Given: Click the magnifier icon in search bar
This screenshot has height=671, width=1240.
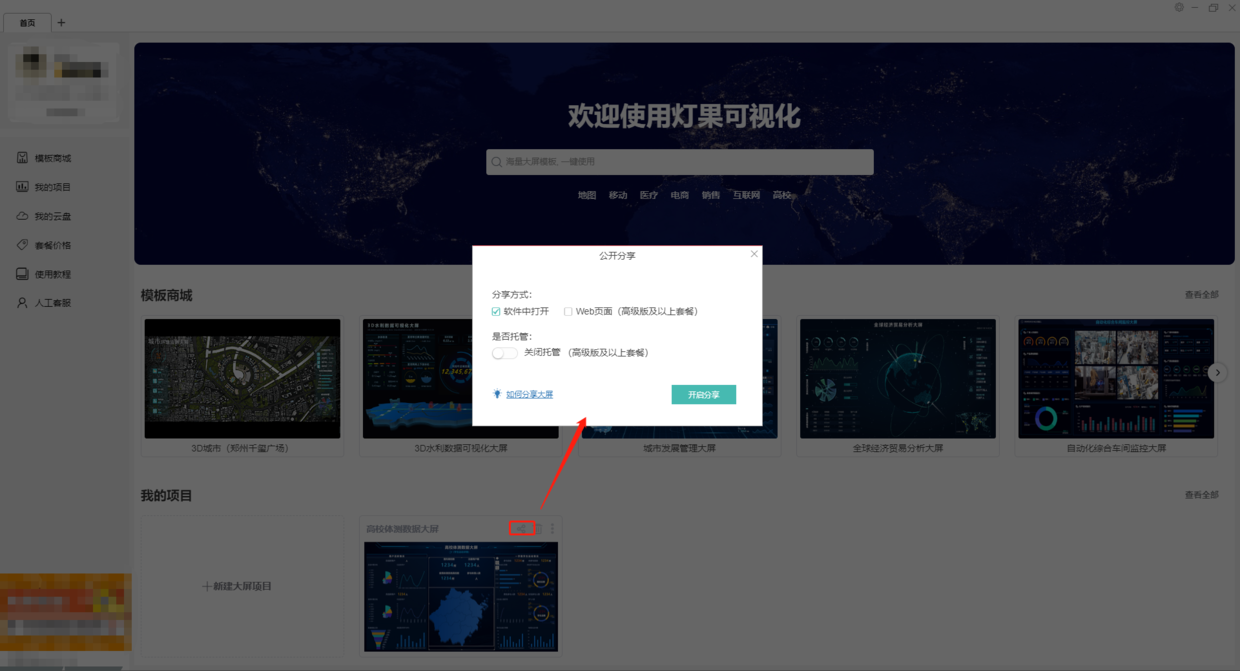Looking at the screenshot, I should point(497,162).
